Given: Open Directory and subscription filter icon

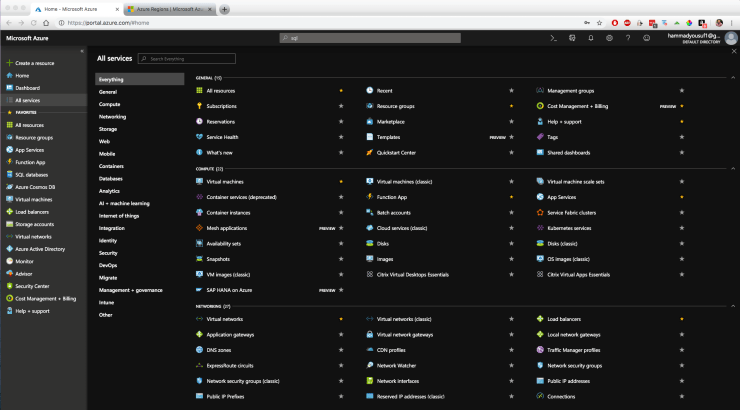Looking at the screenshot, I should (572, 38).
